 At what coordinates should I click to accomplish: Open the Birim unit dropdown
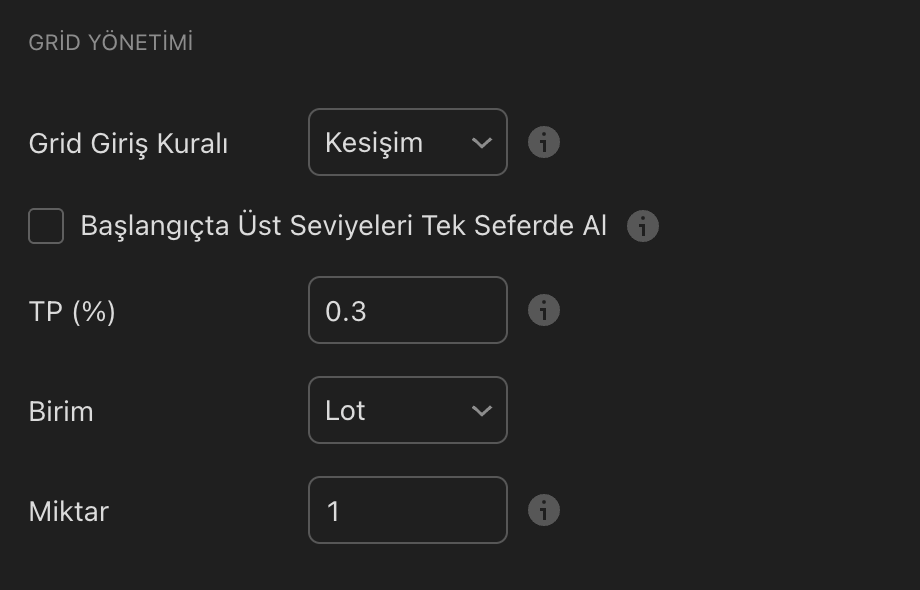[407, 410]
